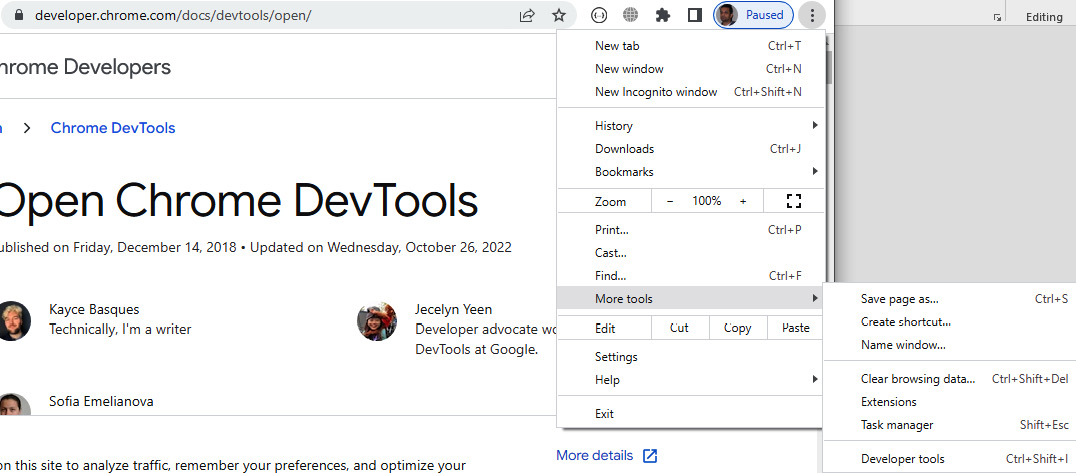
Task: Expand the Help submenu
Action: pos(690,380)
